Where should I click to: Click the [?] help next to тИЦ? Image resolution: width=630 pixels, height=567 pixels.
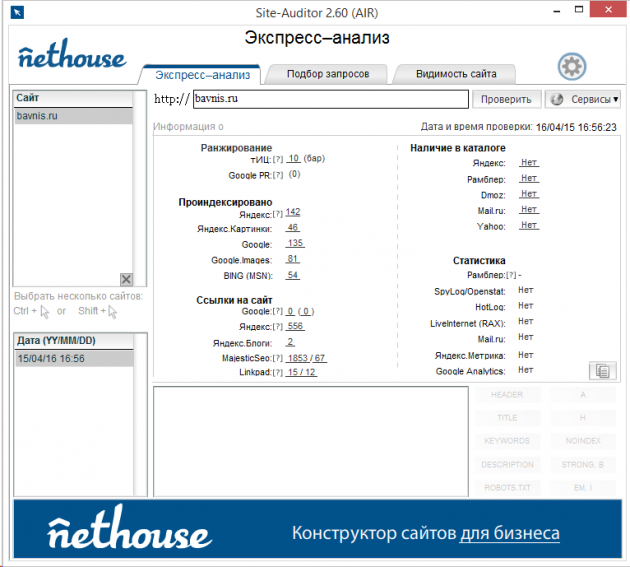pyautogui.click(x=278, y=159)
